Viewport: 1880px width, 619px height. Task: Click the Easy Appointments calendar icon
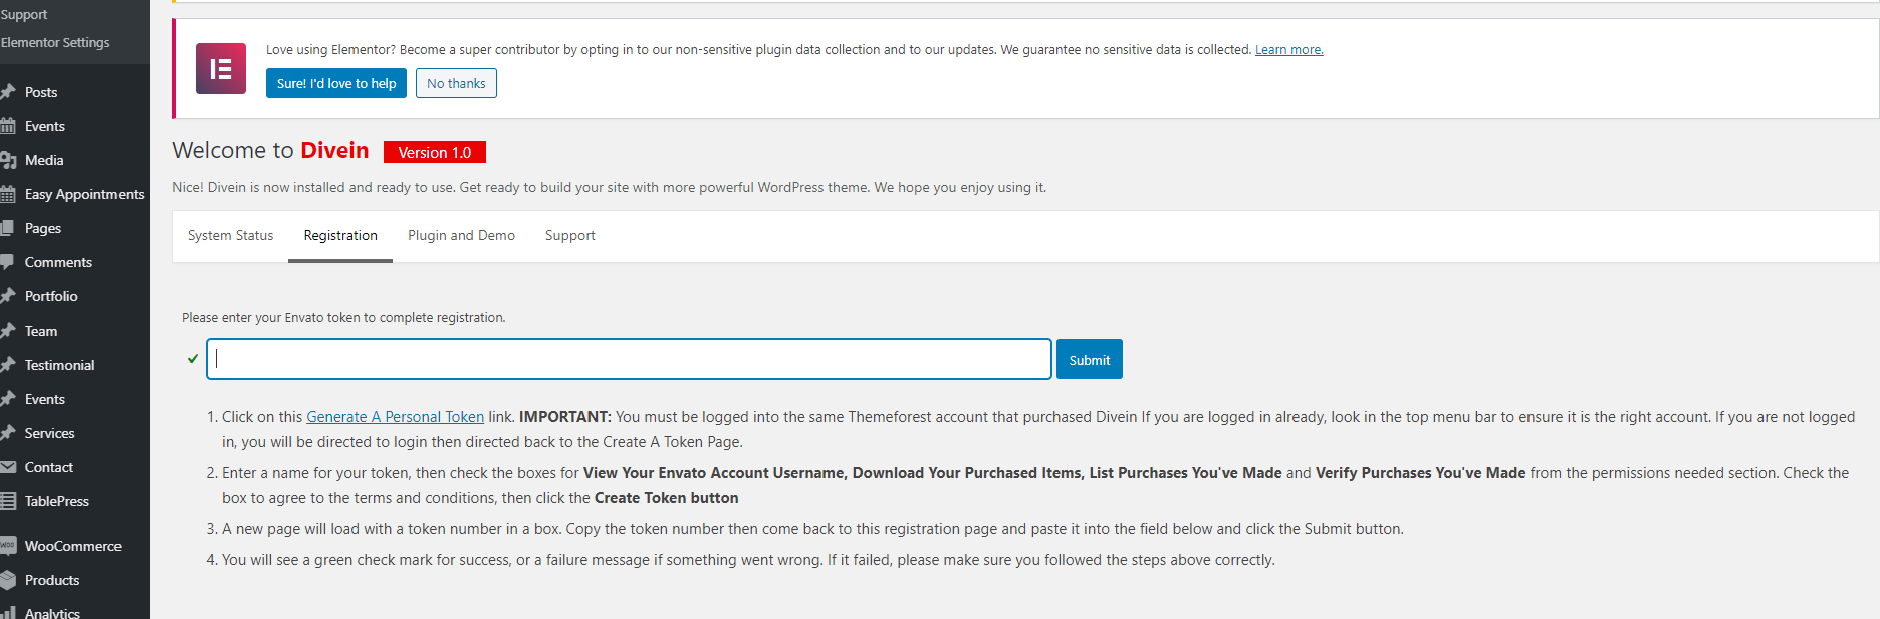click(x=8, y=194)
